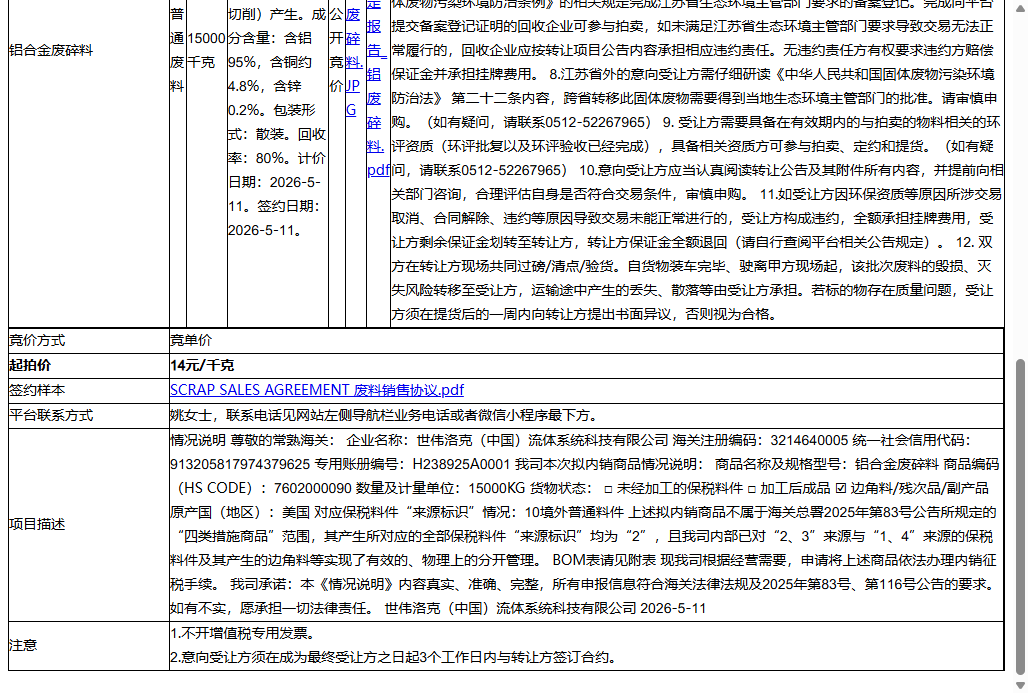
Task: Click the 注意 row label
Action: pos(23,645)
